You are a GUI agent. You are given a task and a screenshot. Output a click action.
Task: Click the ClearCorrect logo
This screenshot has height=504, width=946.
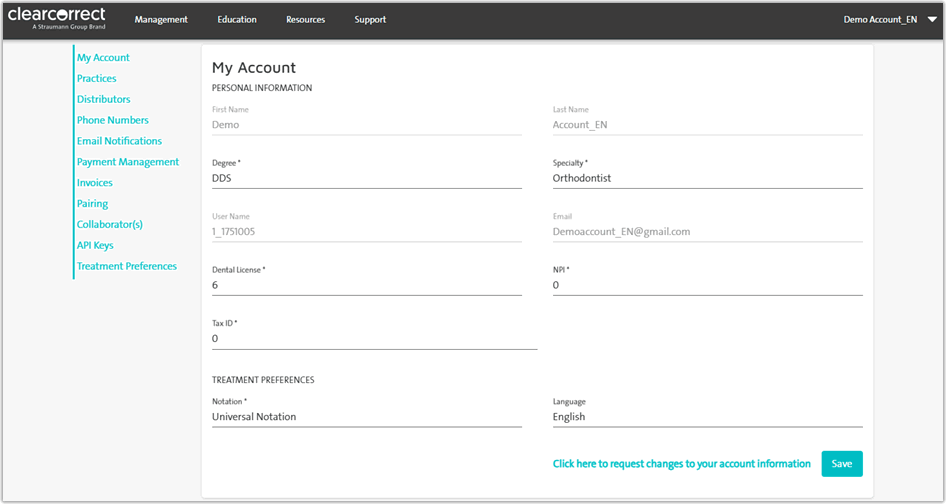pyautogui.click(x=56, y=19)
